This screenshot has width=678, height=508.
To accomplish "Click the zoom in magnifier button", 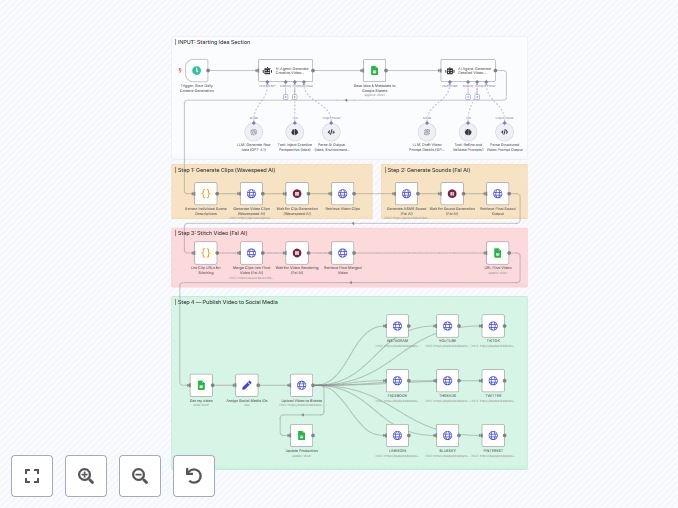I will [86, 476].
